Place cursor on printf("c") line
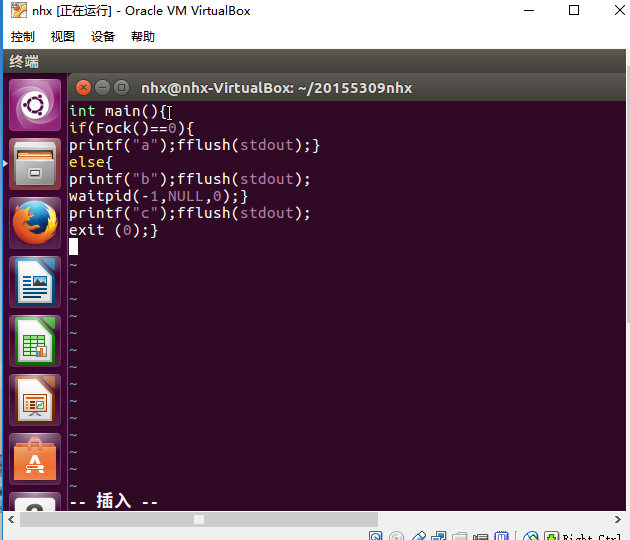630x540 pixels. point(190,213)
